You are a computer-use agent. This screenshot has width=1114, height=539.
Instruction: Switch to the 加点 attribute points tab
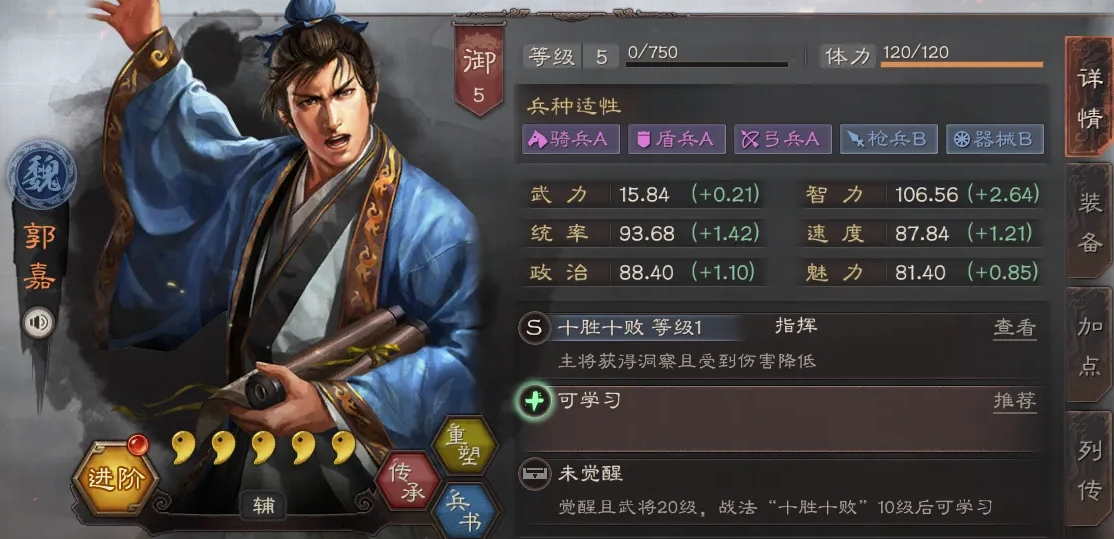[x=1089, y=344]
